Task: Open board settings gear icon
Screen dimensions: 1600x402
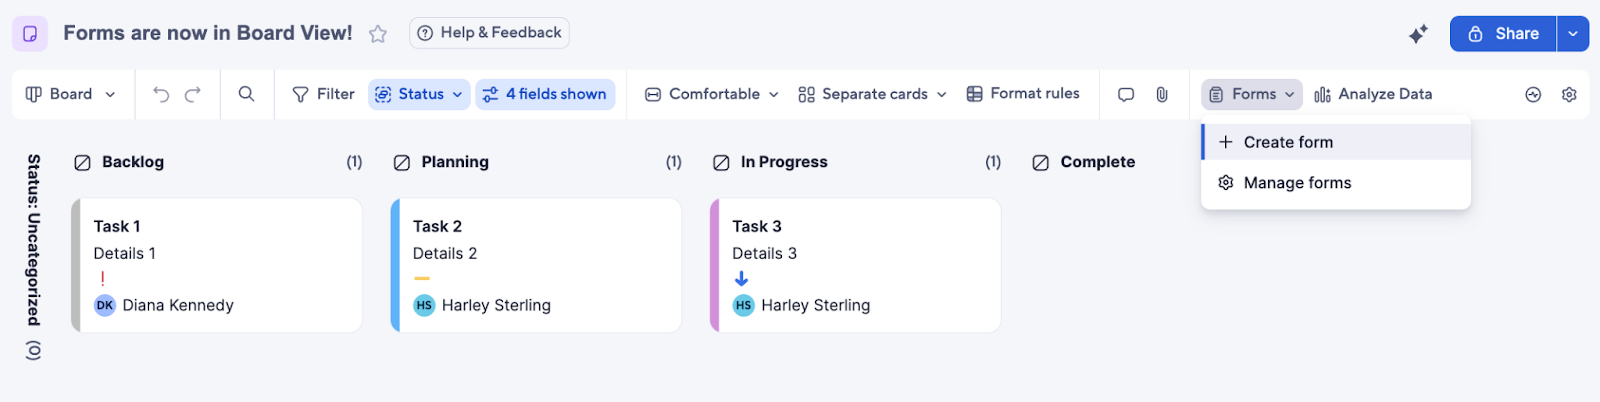Action: [1569, 94]
